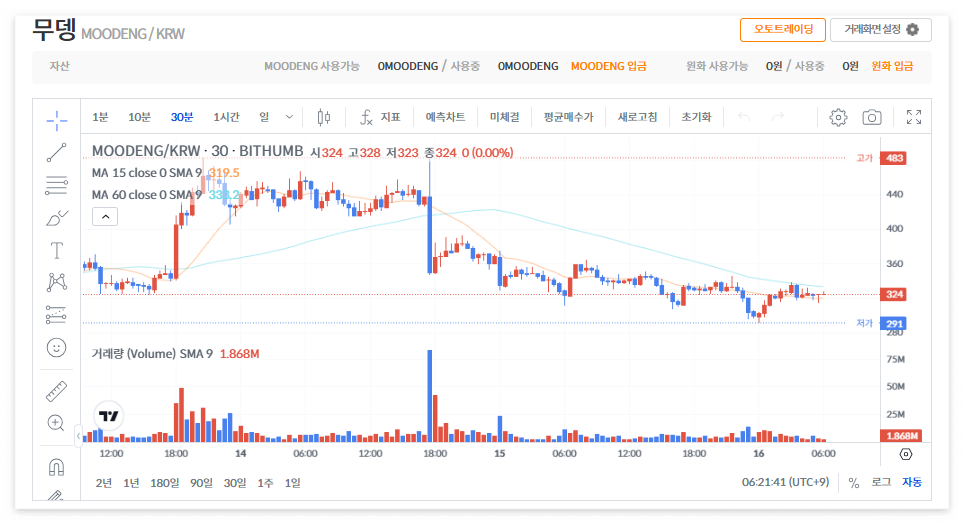Image resolution: width=964 pixels, height=524 pixels.
Task: Select the crosshair cursor tool
Action: tap(57, 121)
